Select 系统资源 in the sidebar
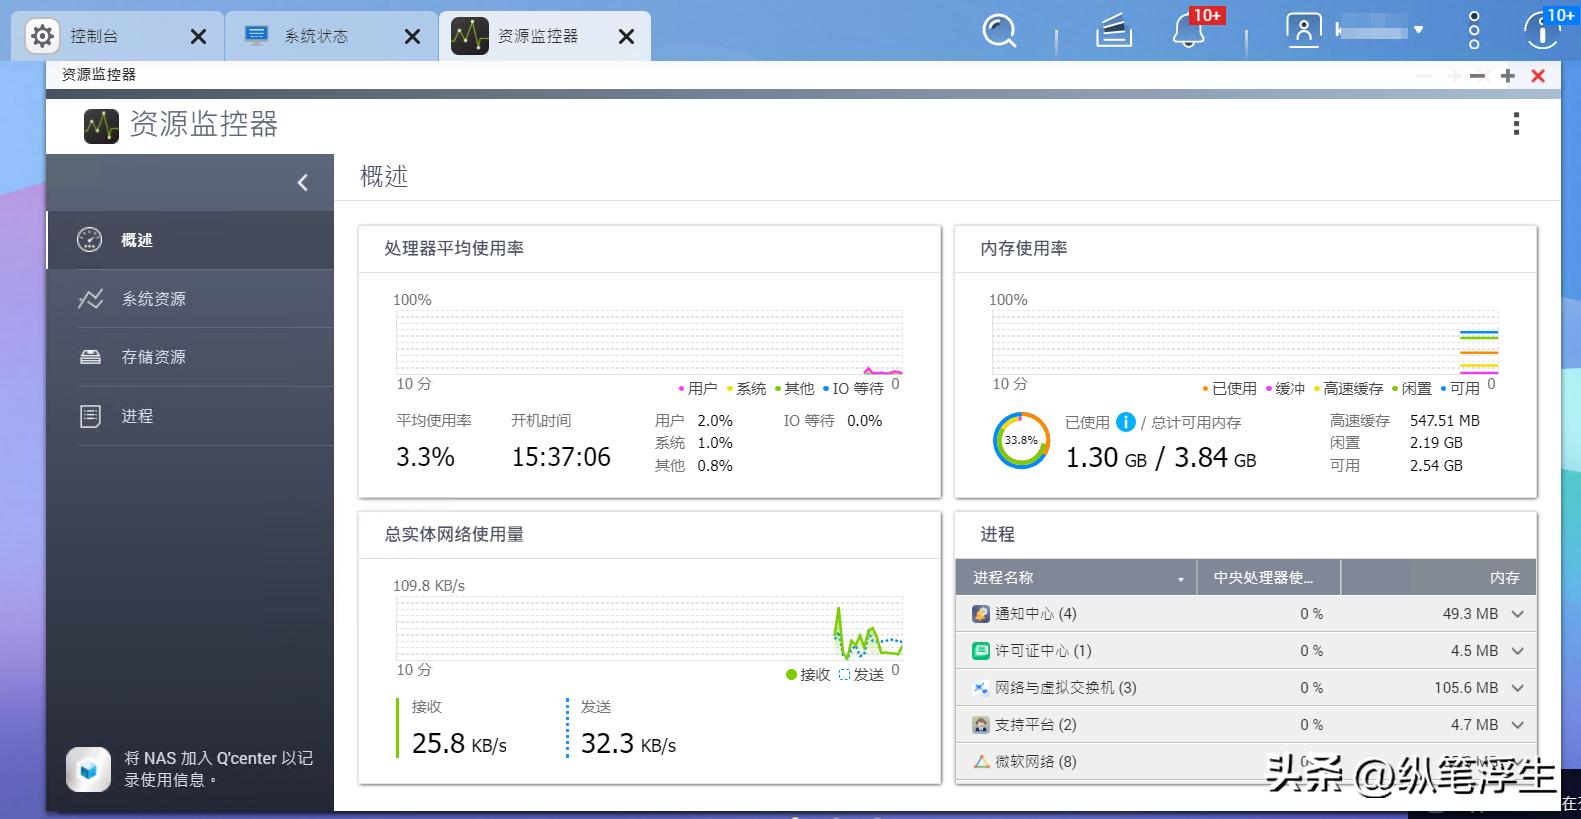The height and width of the screenshot is (819, 1581). point(190,299)
